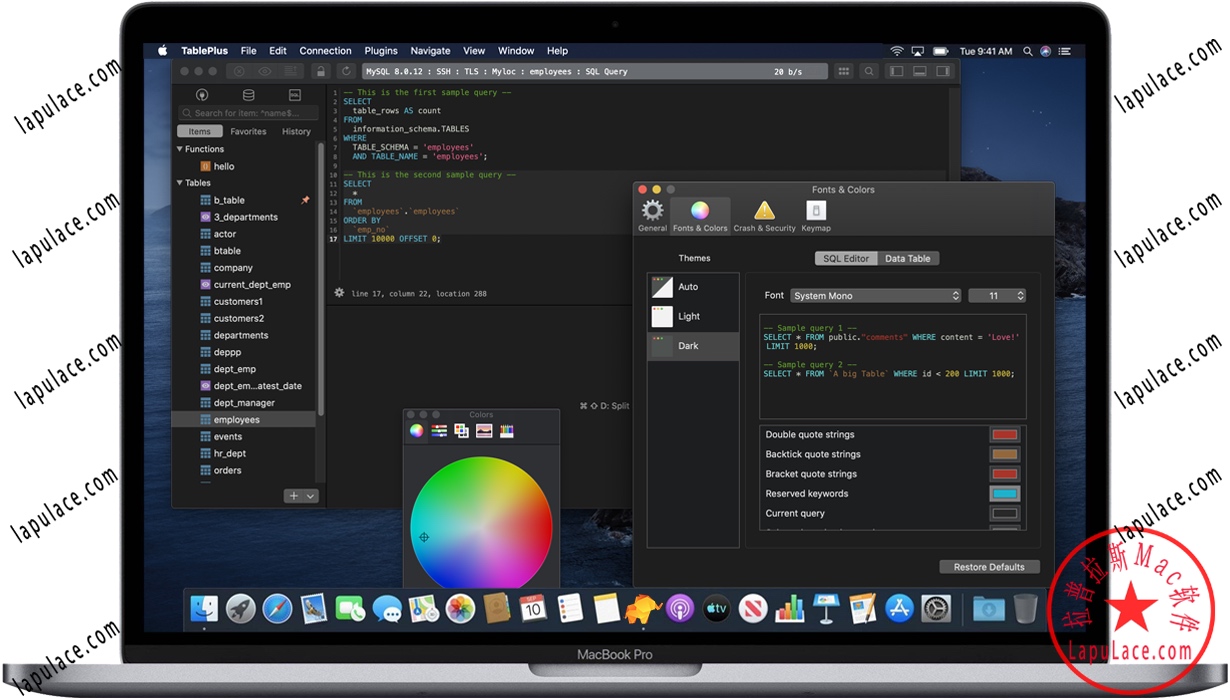The height and width of the screenshot is (700, 1230).
Task: Click the sidebar item search field
Action: [x=245, y=112]
